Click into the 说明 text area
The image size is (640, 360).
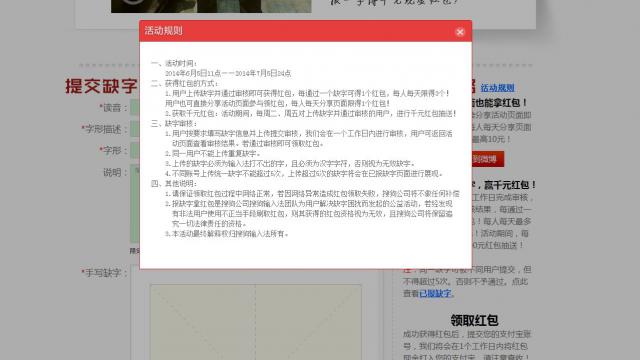point(135,203)
